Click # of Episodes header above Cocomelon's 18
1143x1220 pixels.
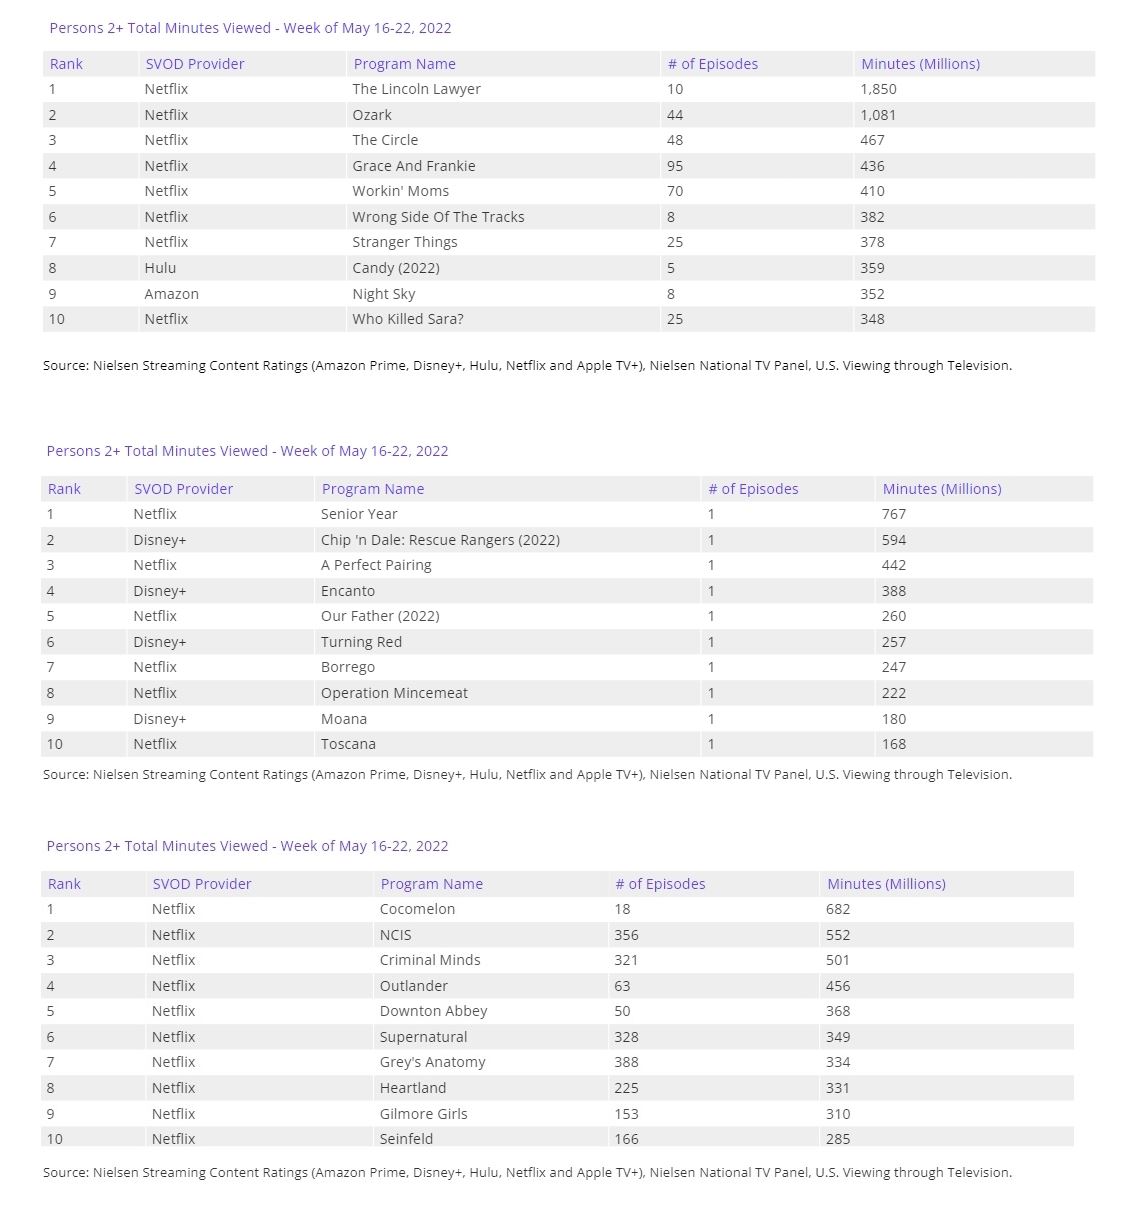click(x=660, y=884)
